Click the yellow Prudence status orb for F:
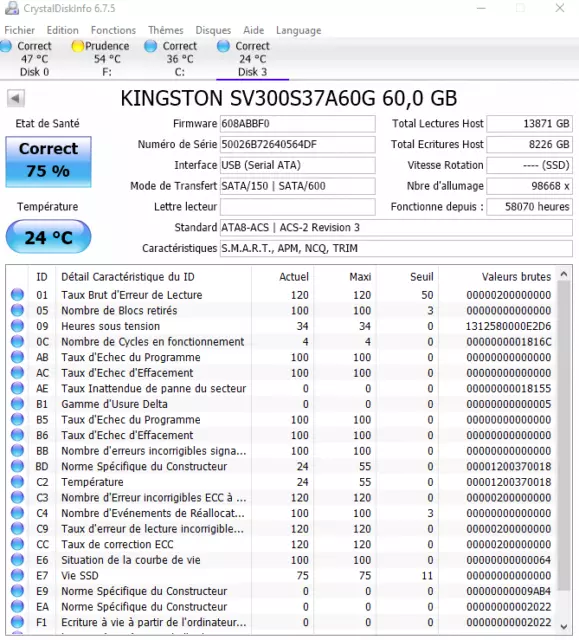This screenshot has width=579, height=640. 77,46
